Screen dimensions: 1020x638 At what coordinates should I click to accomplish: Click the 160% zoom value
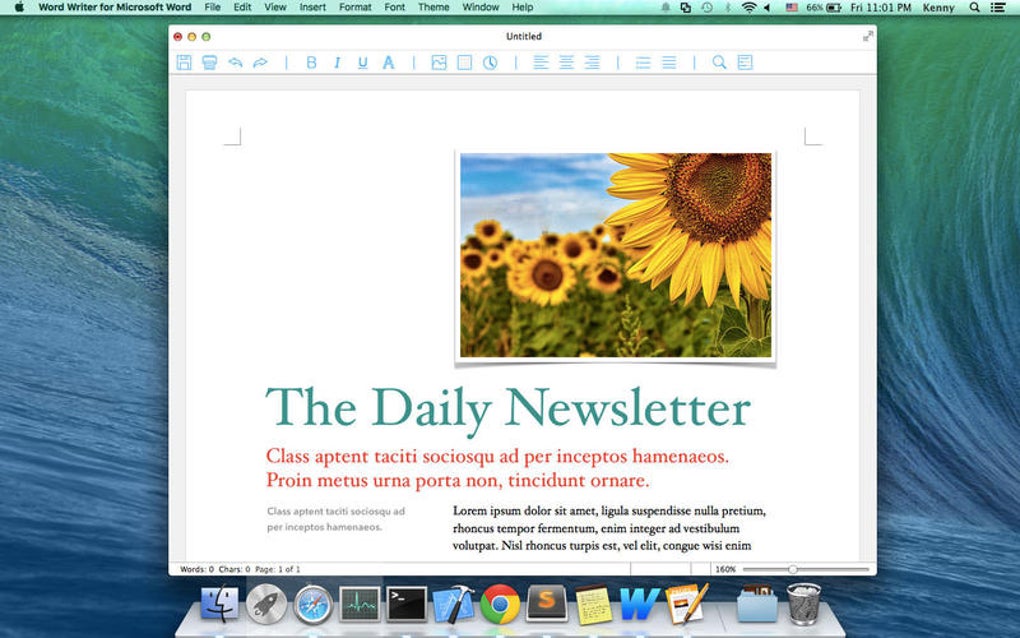click(x=725, y=569)
